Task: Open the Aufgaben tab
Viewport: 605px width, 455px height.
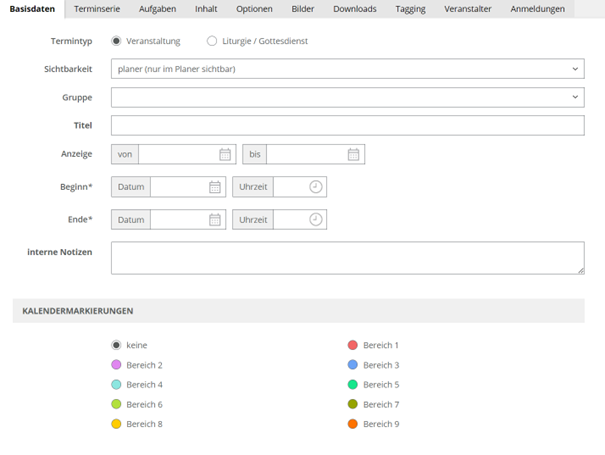Action: tap(157, 9)
